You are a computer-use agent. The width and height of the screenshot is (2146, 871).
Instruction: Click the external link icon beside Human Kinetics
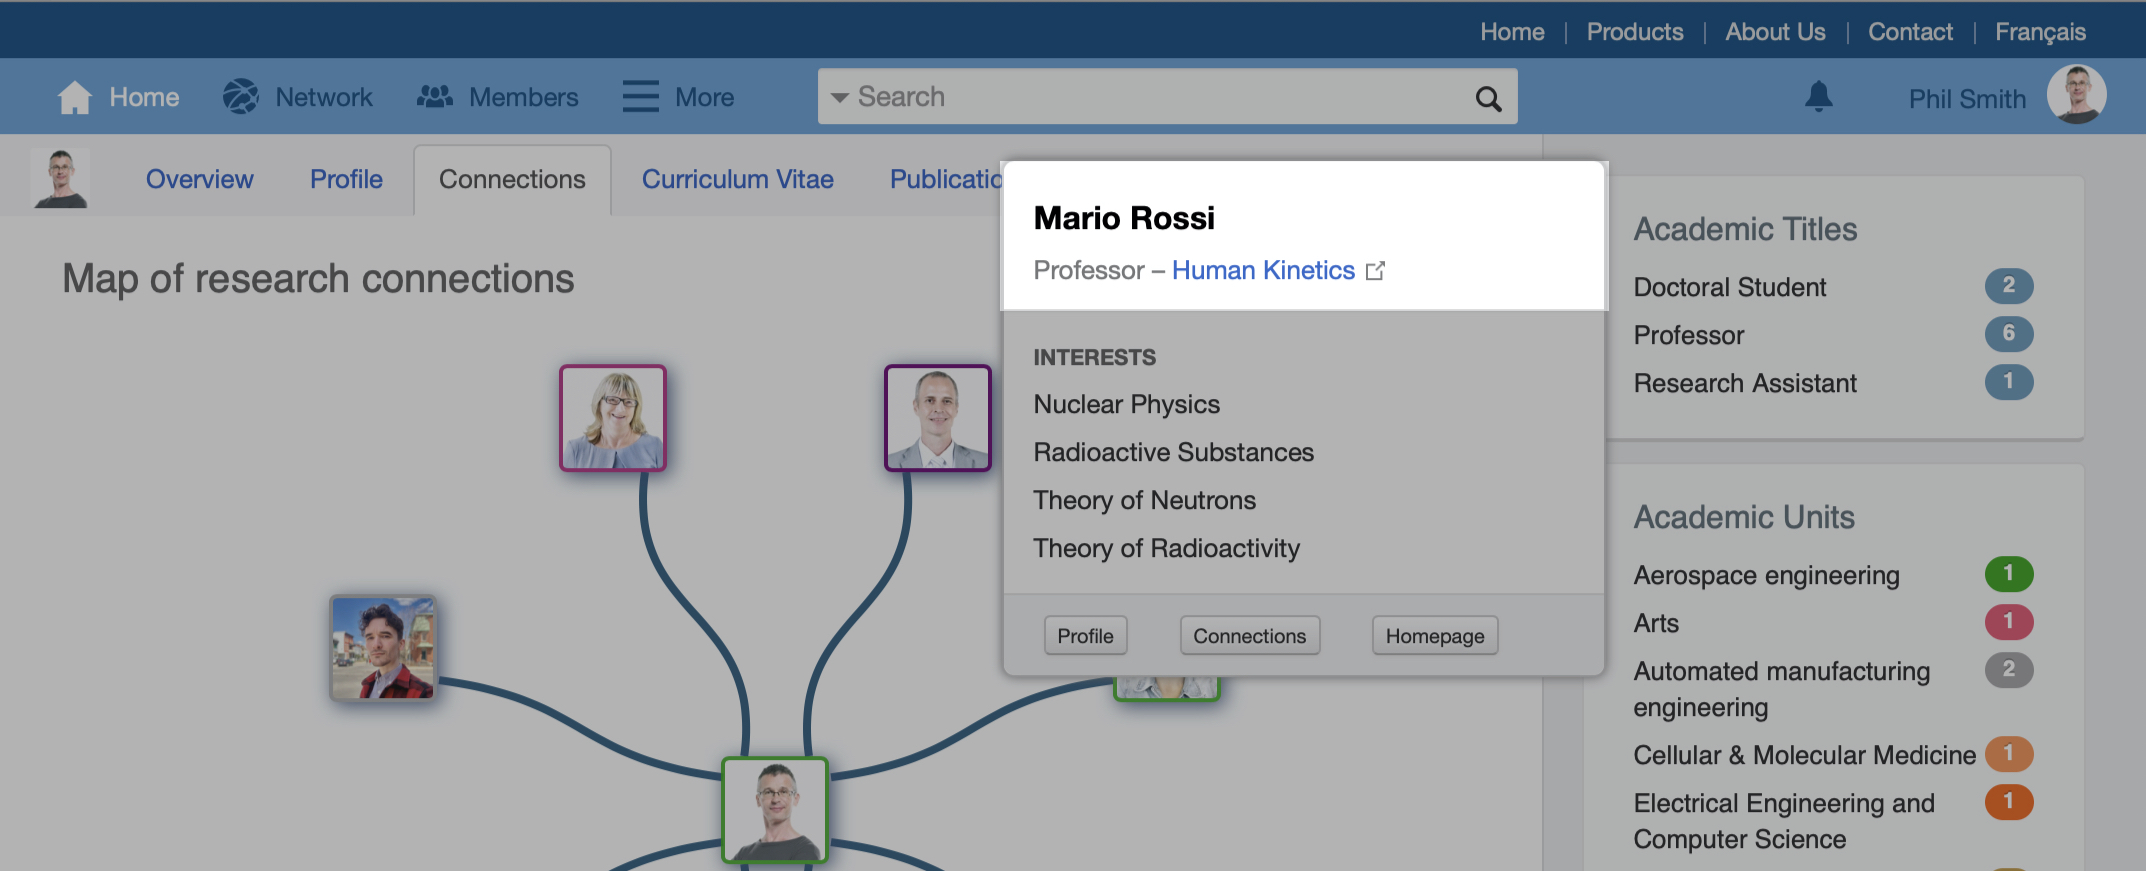[x=1375, y=271]
